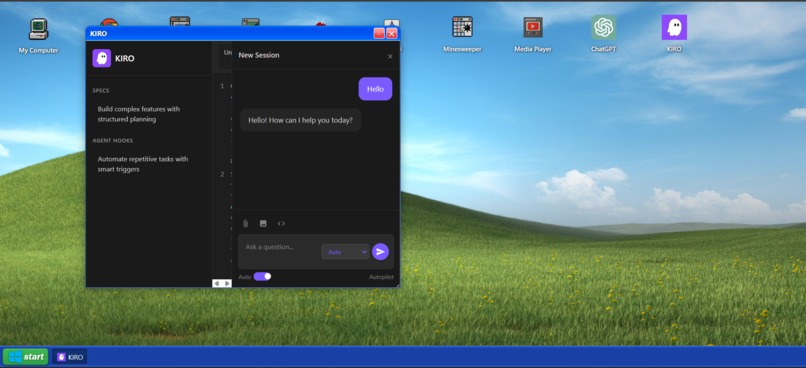Viewport: 806px width, 368px height.
Task: Open the Auto model dropdown
Action: (x=345, y=252)
